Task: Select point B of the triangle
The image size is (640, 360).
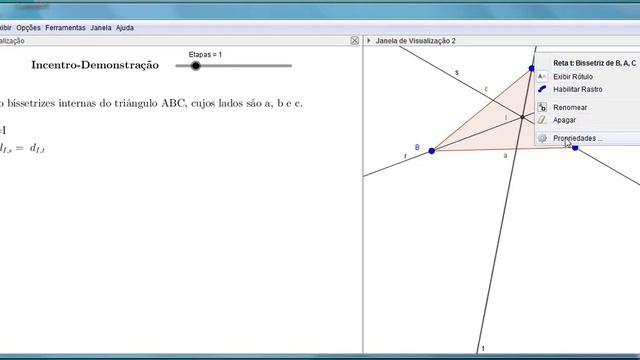Action: coord(431,151)
